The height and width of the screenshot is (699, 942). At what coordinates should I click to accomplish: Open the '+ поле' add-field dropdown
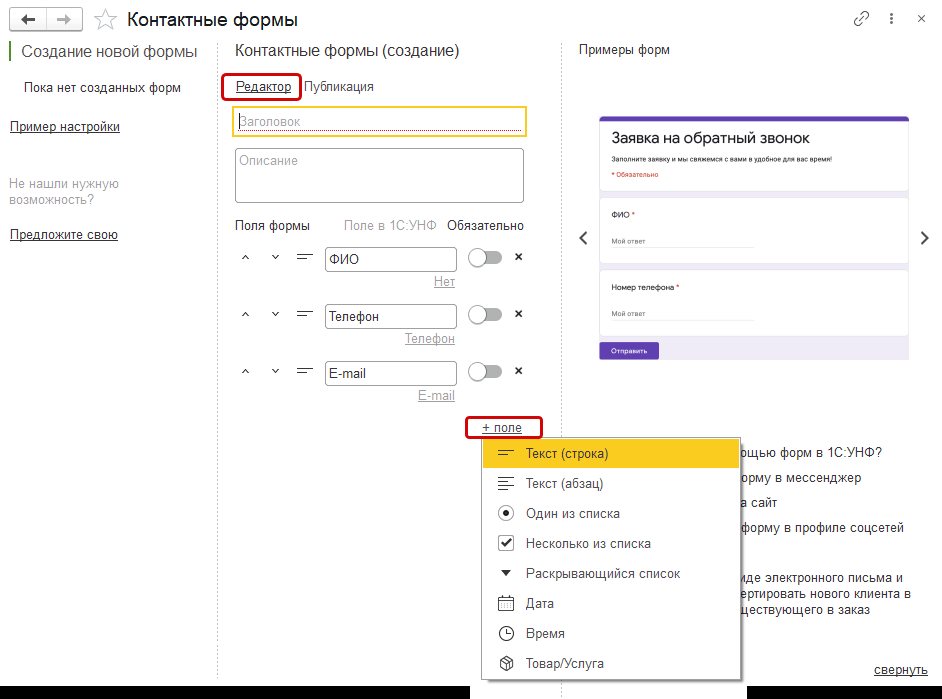pyautogui.click(x=503, y=428)
